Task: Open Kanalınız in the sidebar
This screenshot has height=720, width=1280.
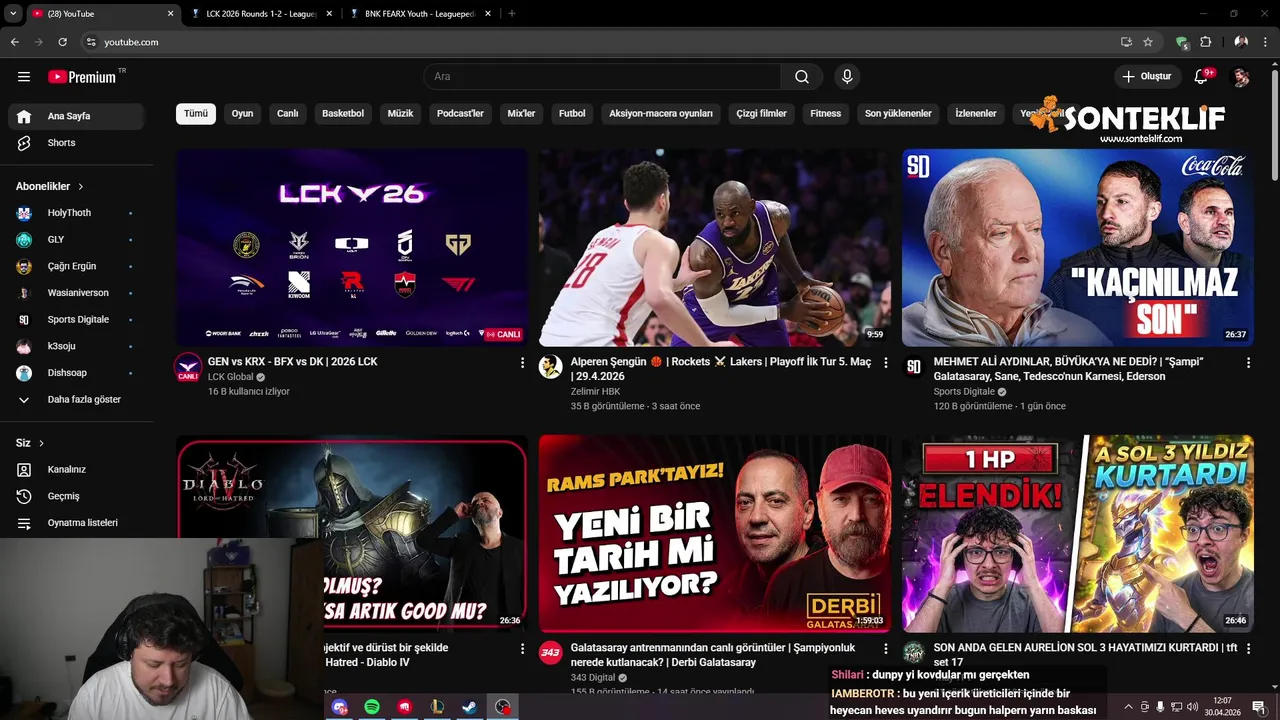Action: pos(76,469)
